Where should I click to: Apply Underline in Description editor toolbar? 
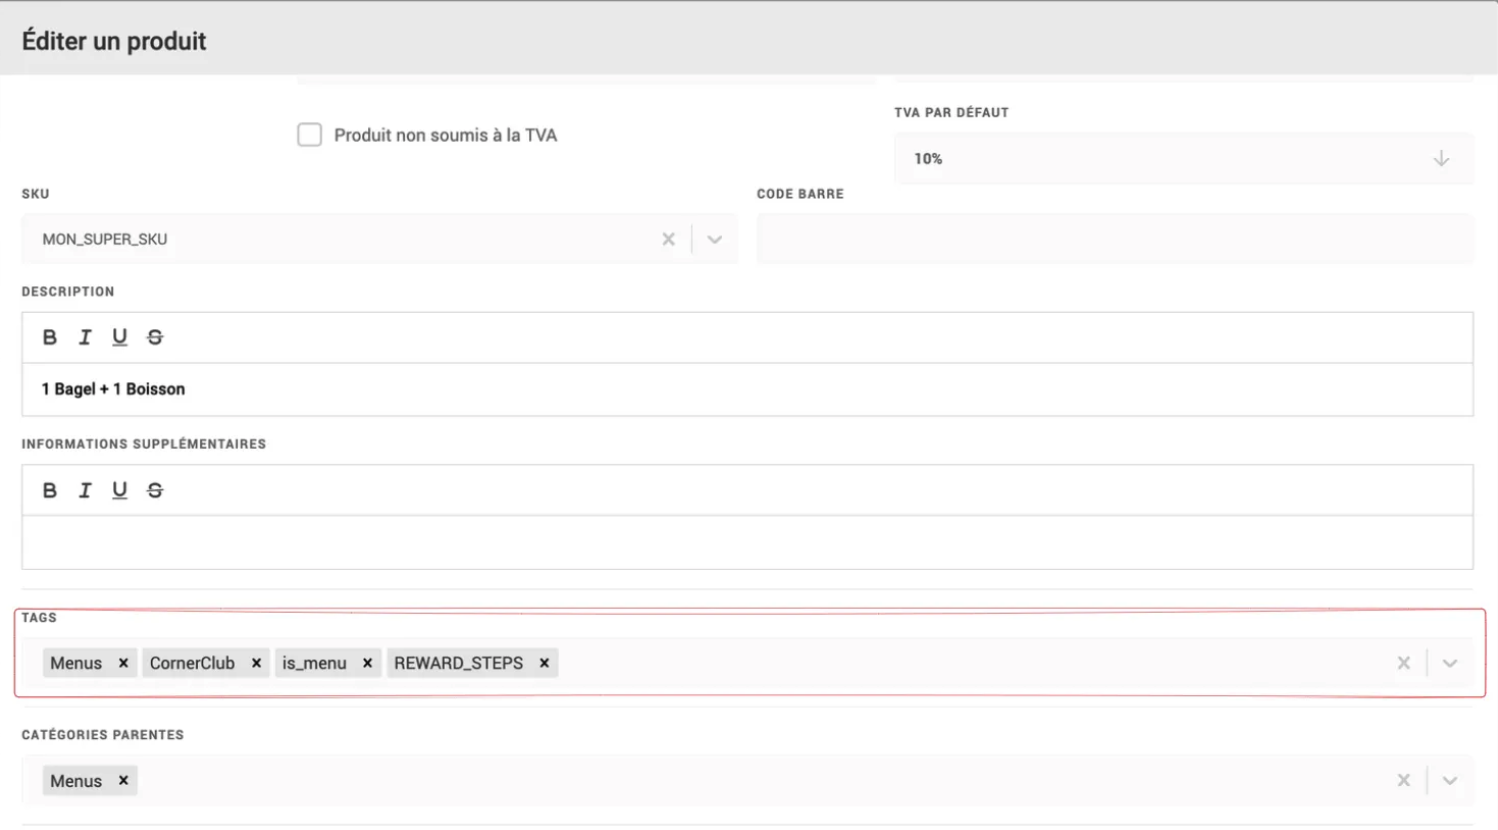[120, 337]
